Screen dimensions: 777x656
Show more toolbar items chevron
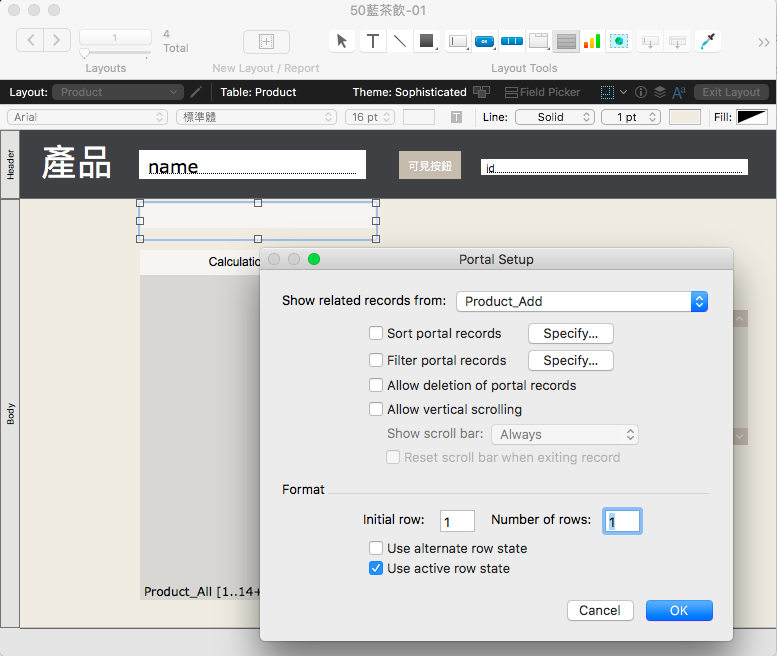763,43
